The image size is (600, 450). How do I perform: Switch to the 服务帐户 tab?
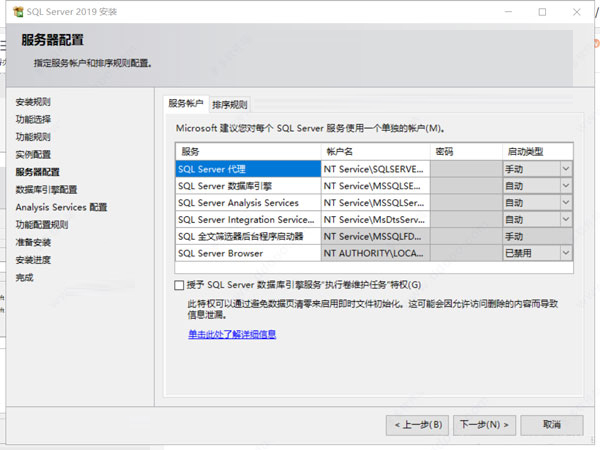(186, 103)
